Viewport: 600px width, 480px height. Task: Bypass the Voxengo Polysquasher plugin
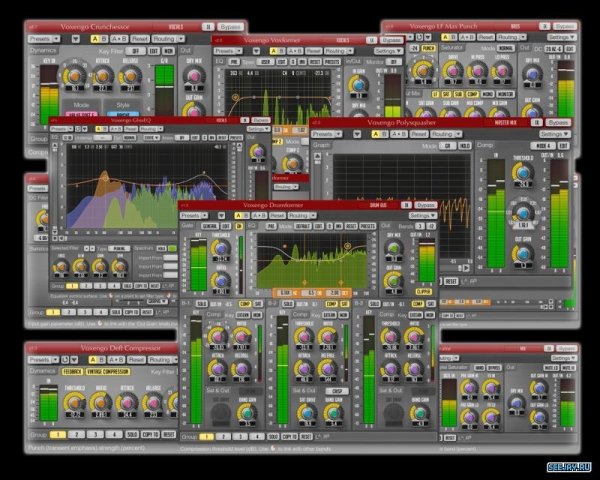click(x=558, y=122)
